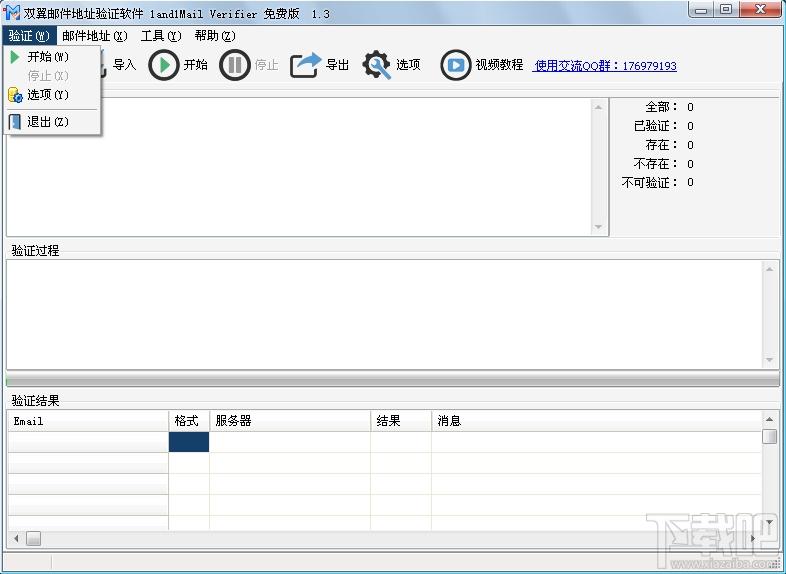Open the 帮助(Z) menu

click(215, 36)
